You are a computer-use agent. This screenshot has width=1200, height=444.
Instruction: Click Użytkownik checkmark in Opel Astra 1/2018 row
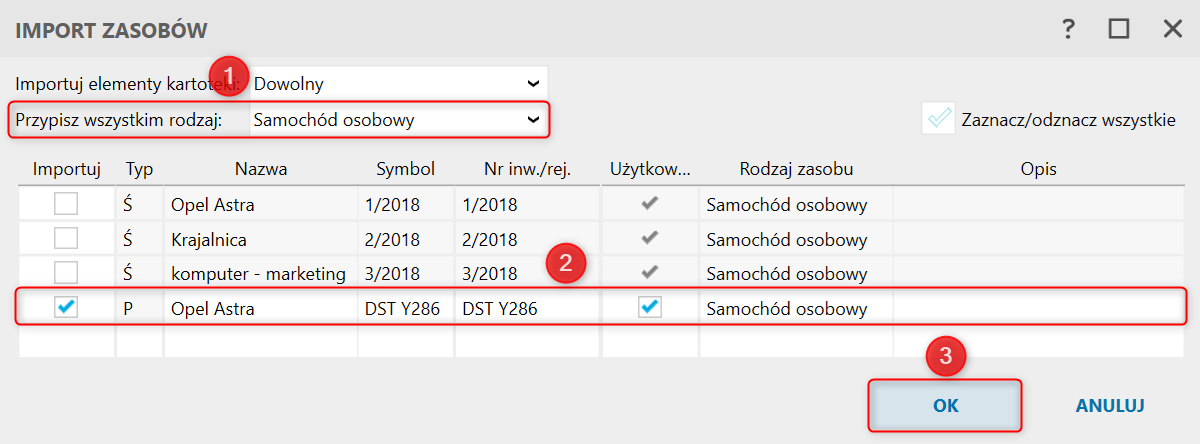click(x=650, y=205)
